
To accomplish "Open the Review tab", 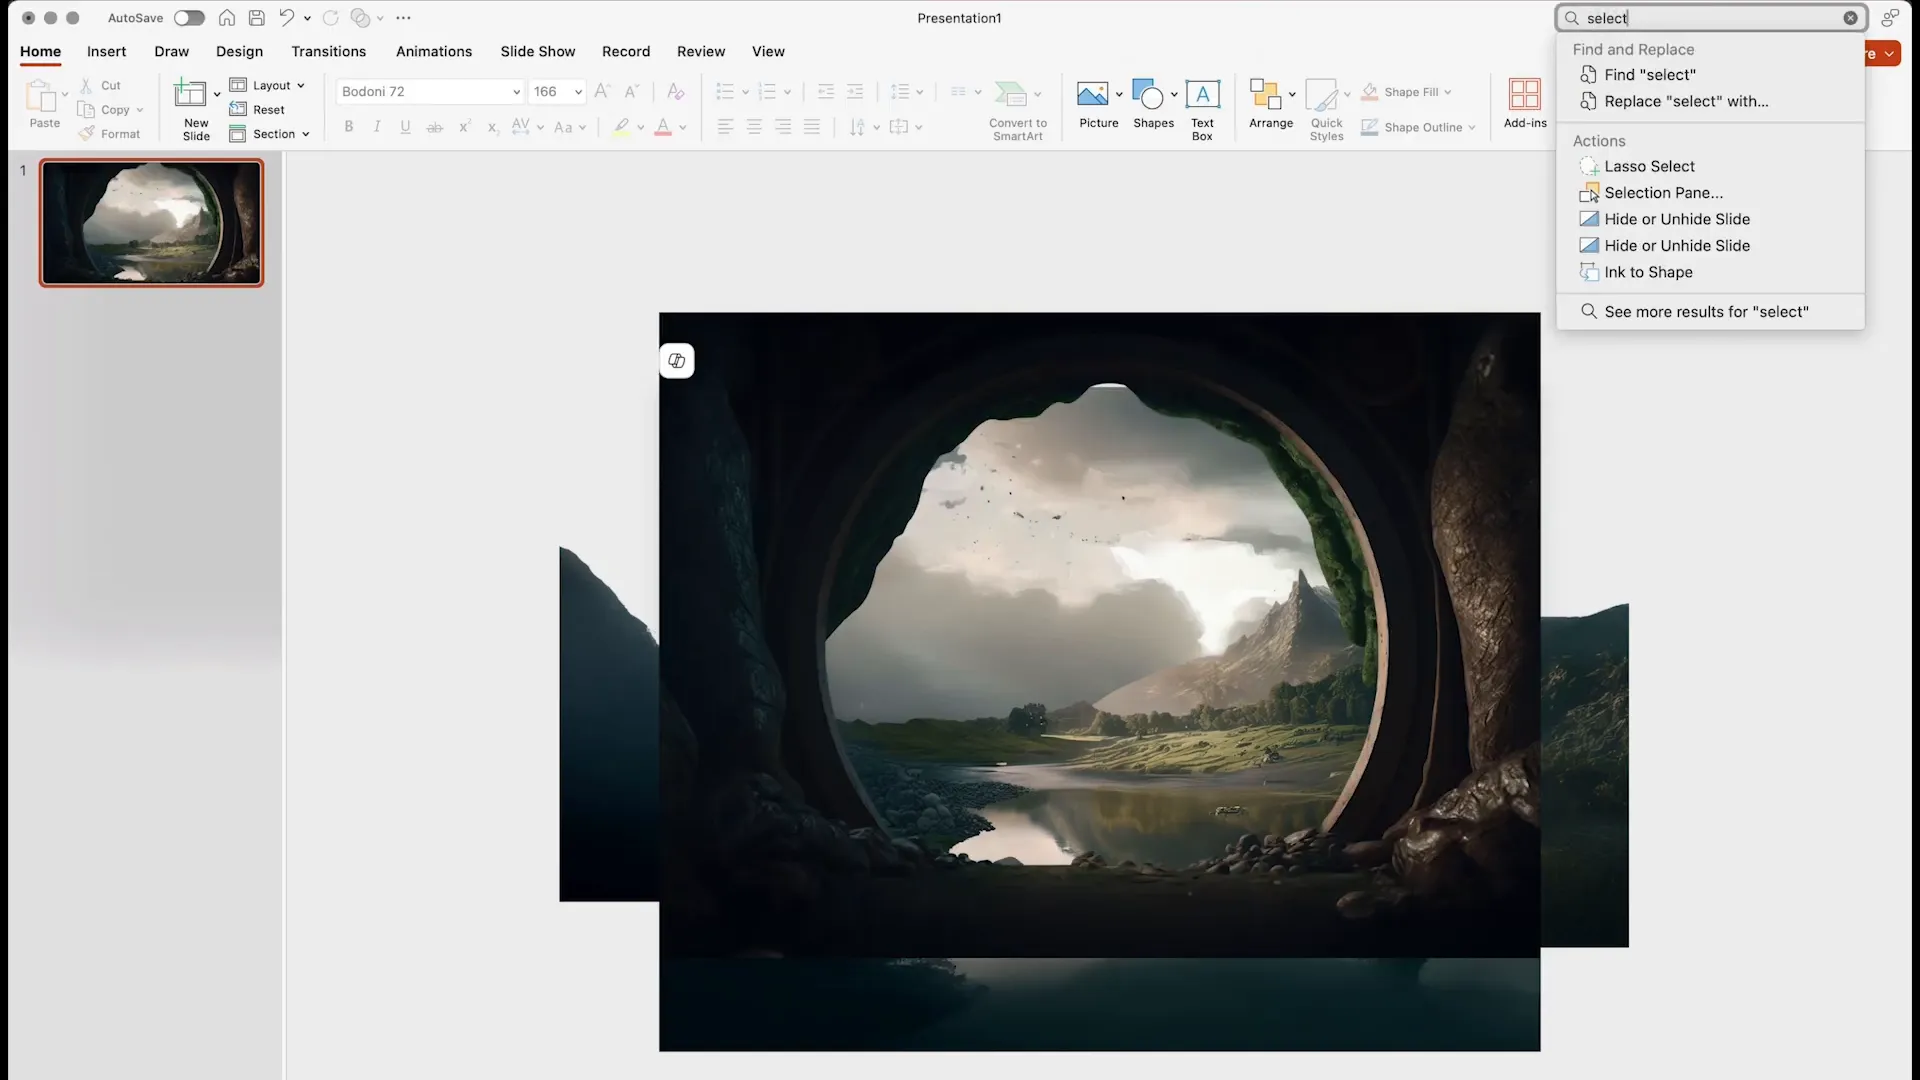I will [701, 51].
